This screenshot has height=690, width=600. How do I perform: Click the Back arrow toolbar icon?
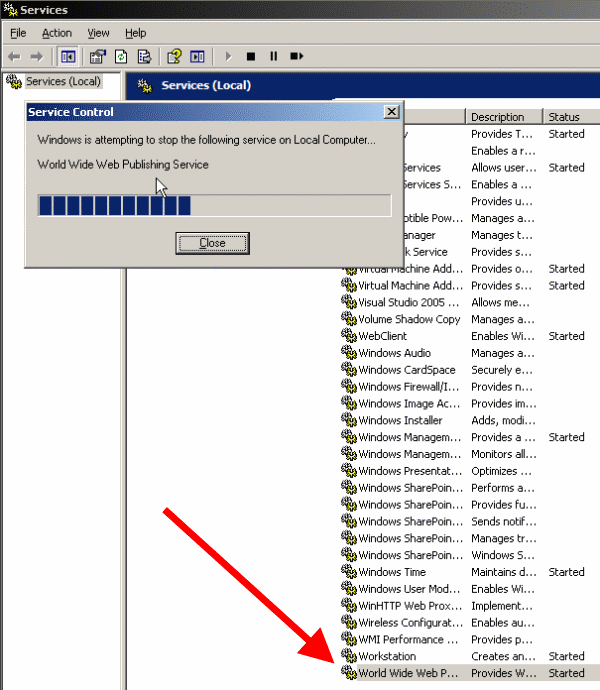[15, 56]
